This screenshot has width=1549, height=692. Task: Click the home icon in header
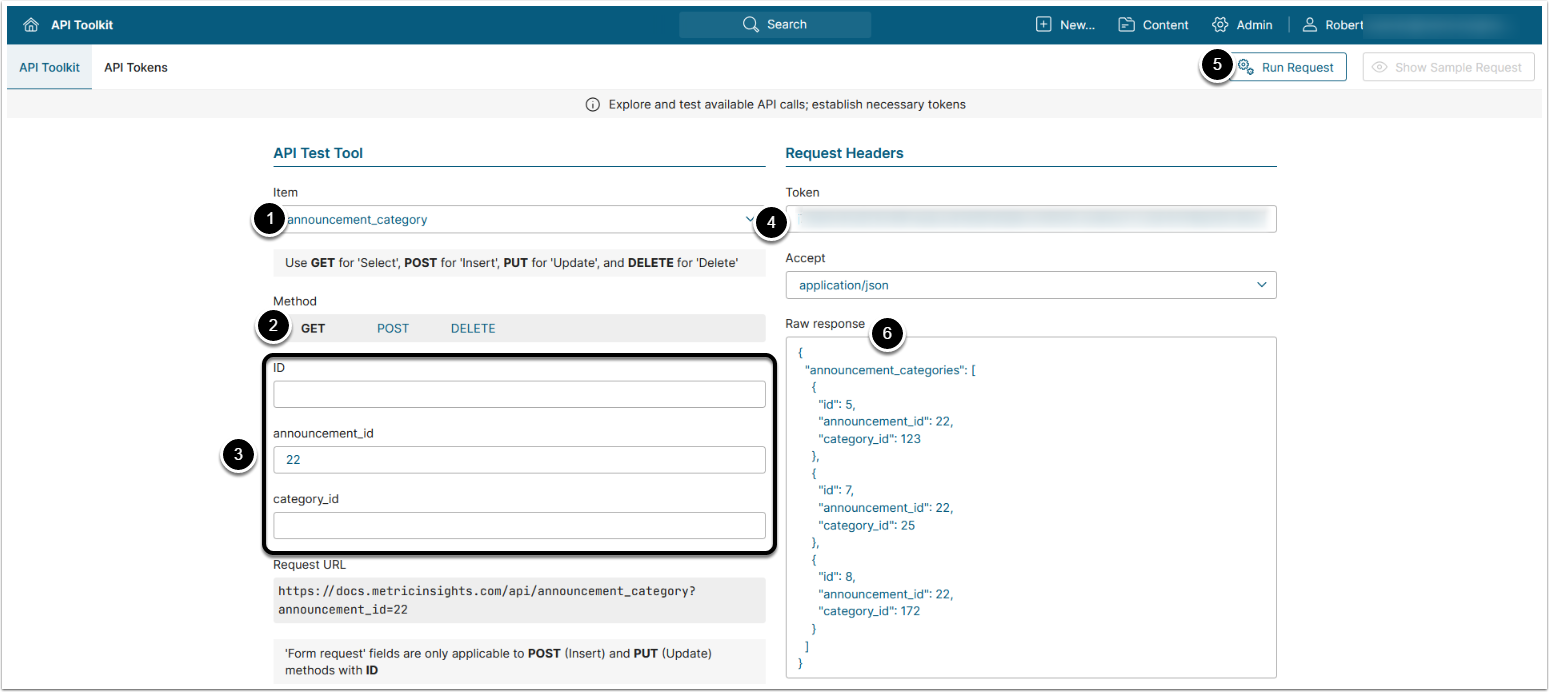click(30, 25)
